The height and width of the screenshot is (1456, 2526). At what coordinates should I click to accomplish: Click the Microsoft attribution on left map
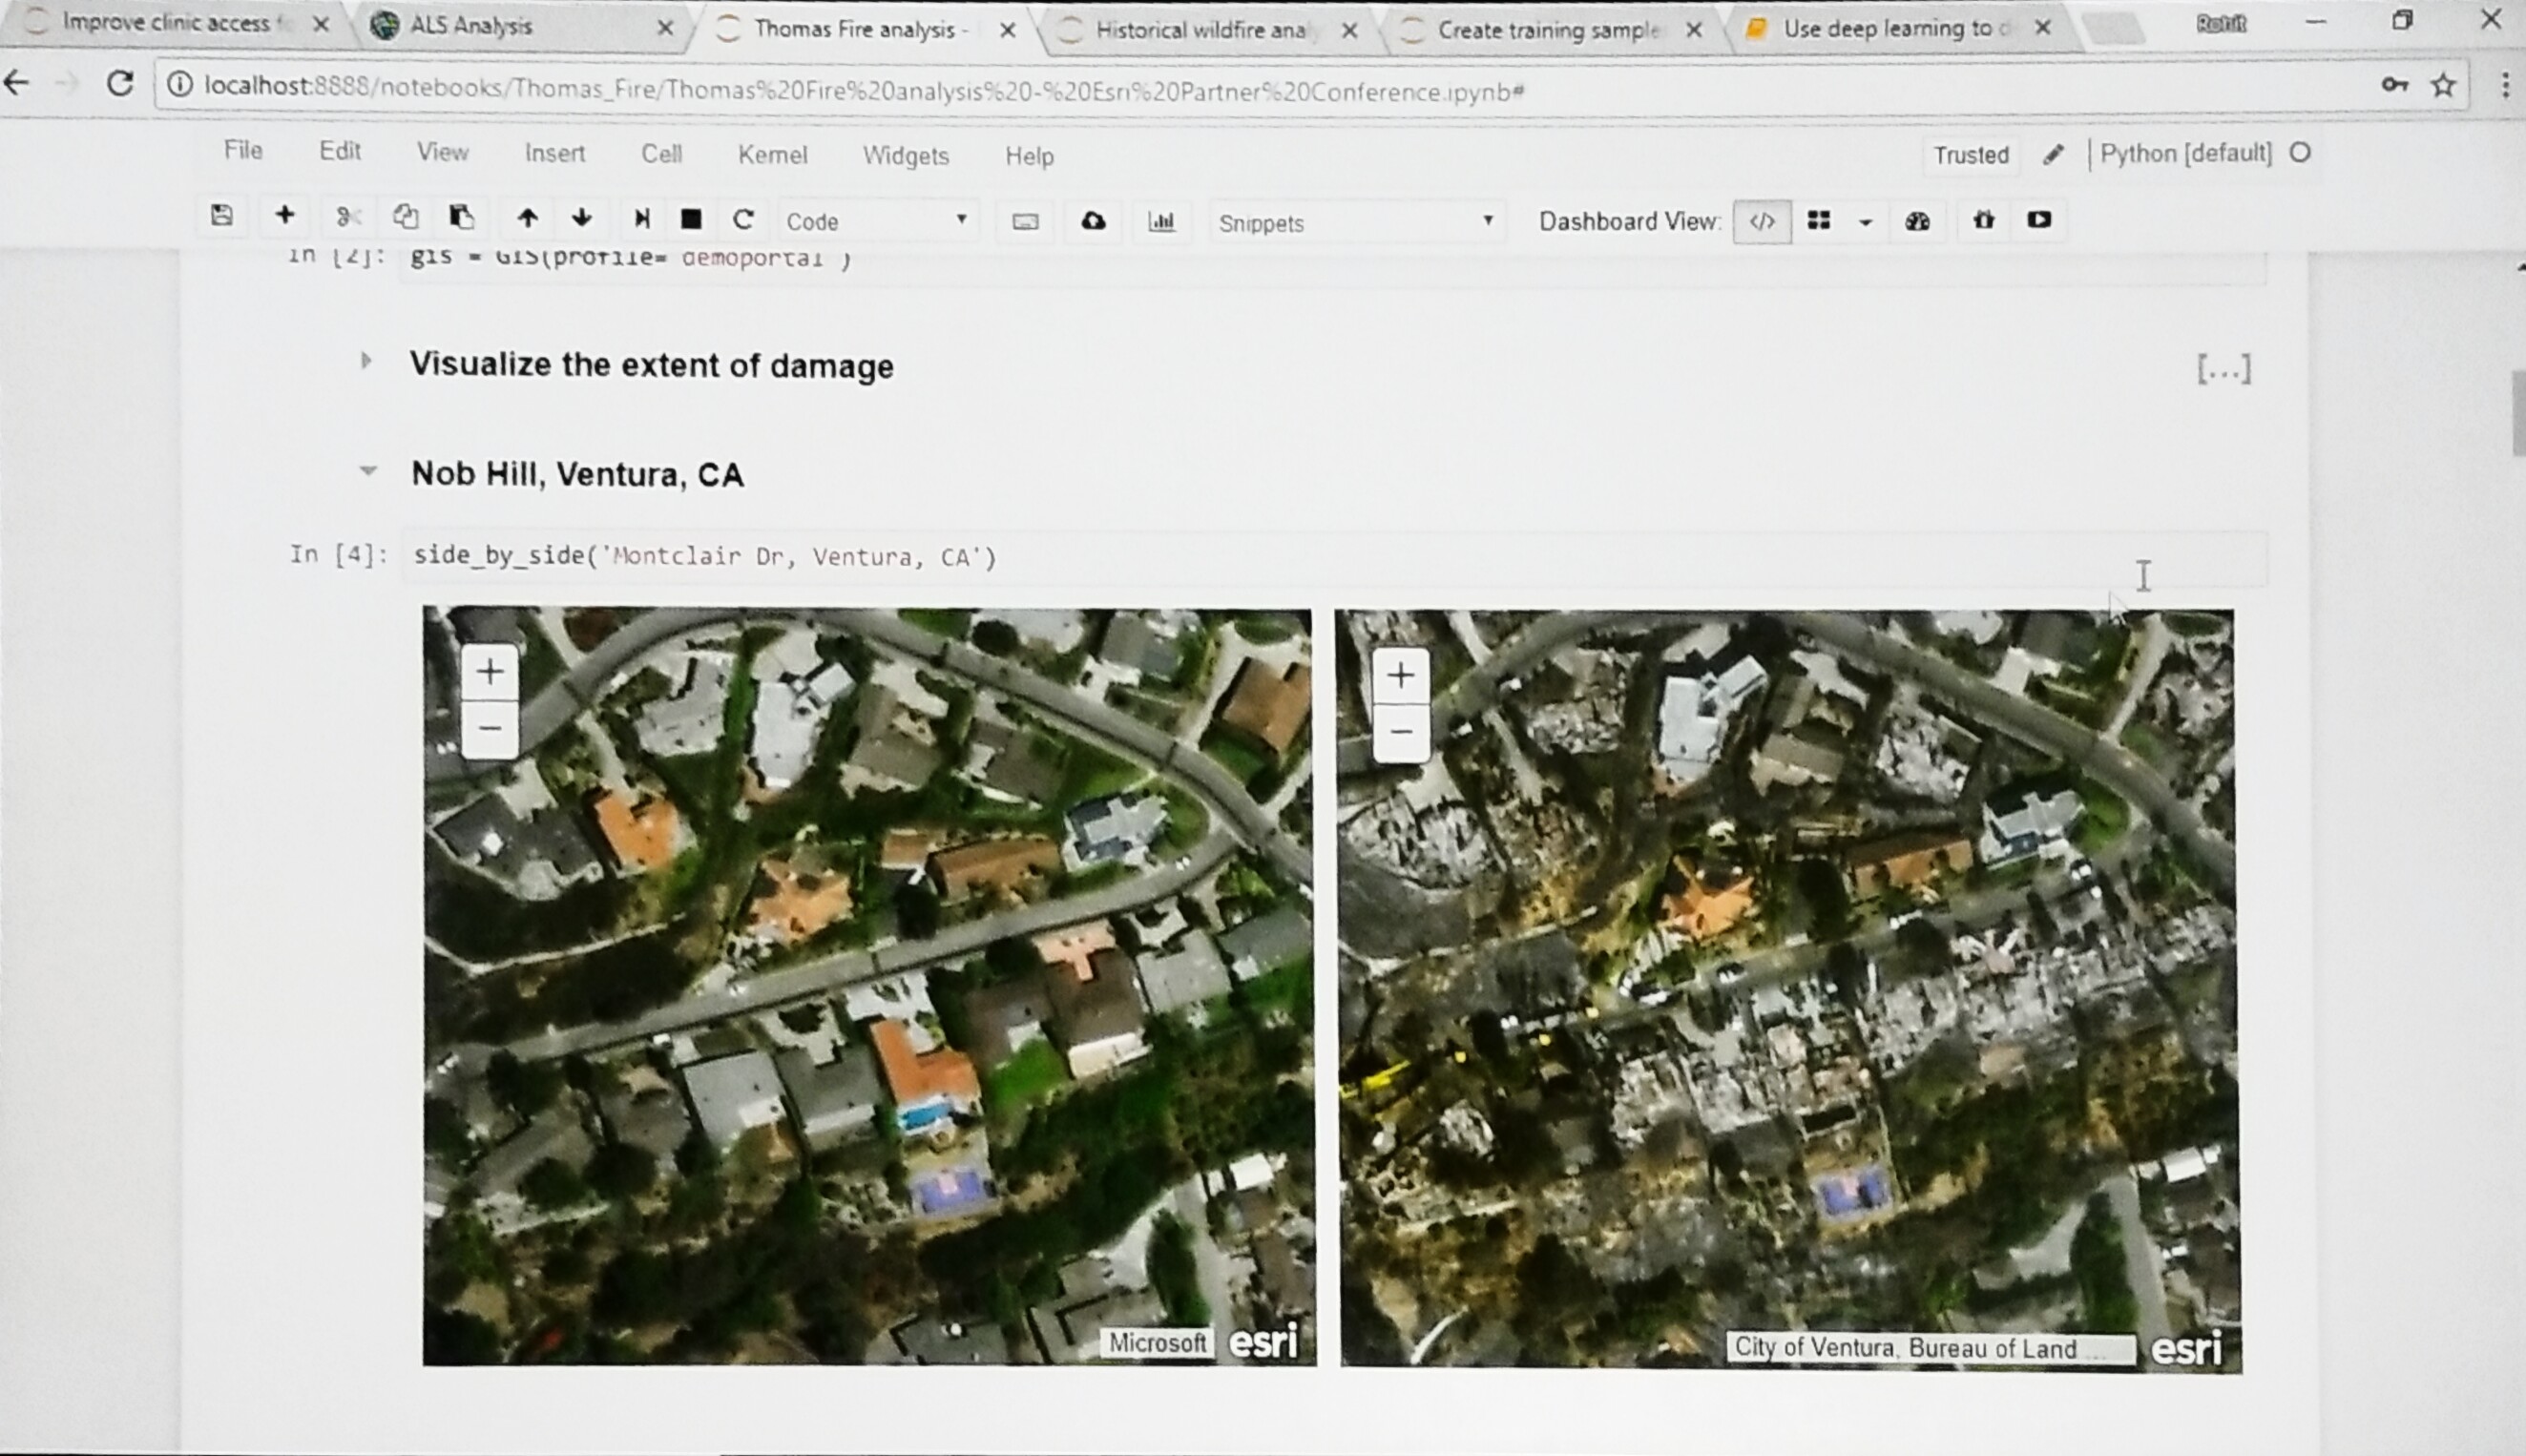click(1156, 1343)
